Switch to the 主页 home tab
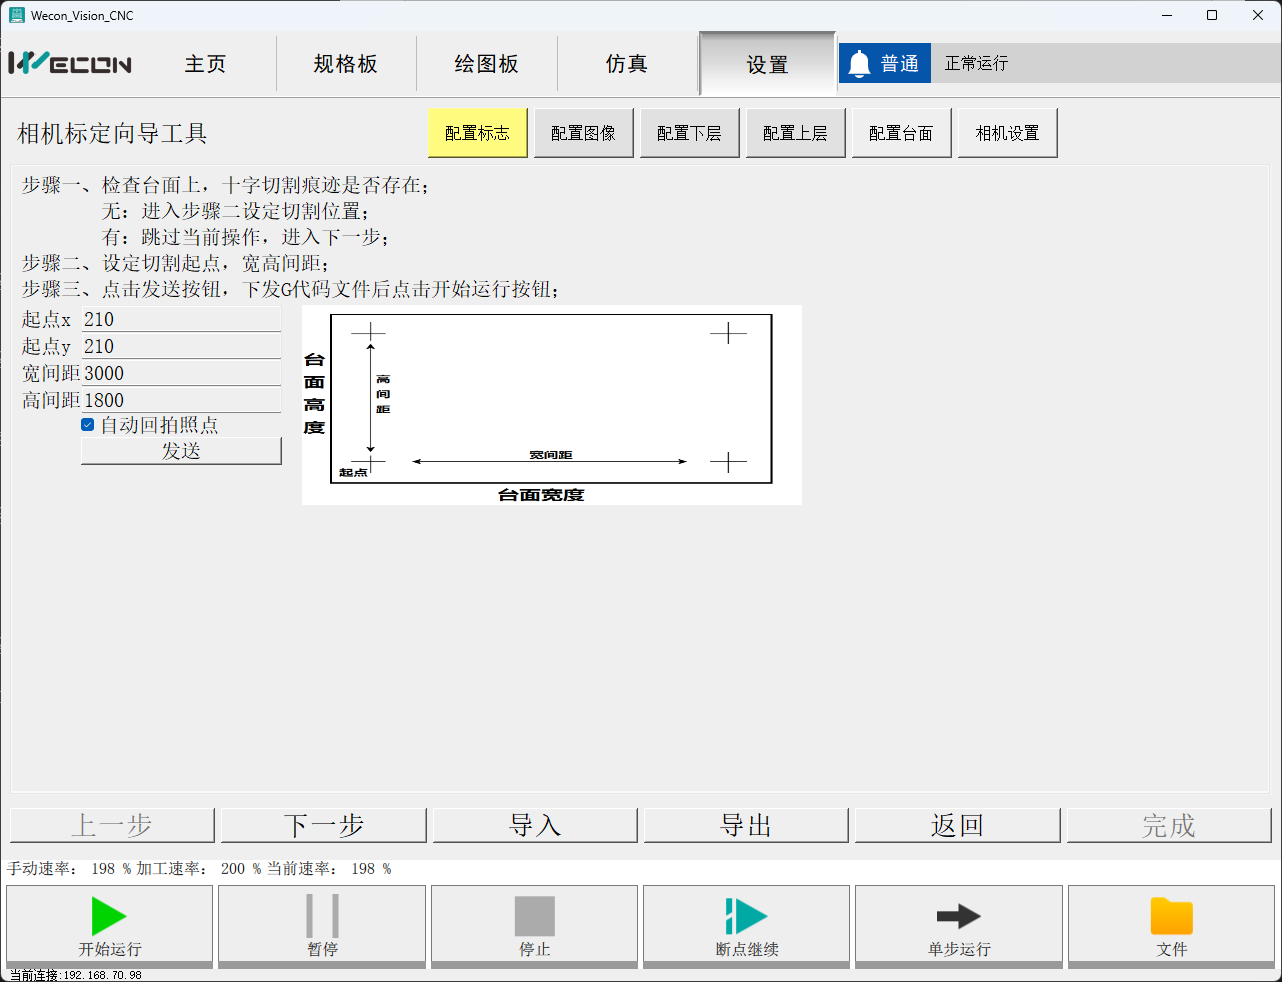Viewport: 1282px width, 982px height. pyautogui.click(x=205, y=64)
